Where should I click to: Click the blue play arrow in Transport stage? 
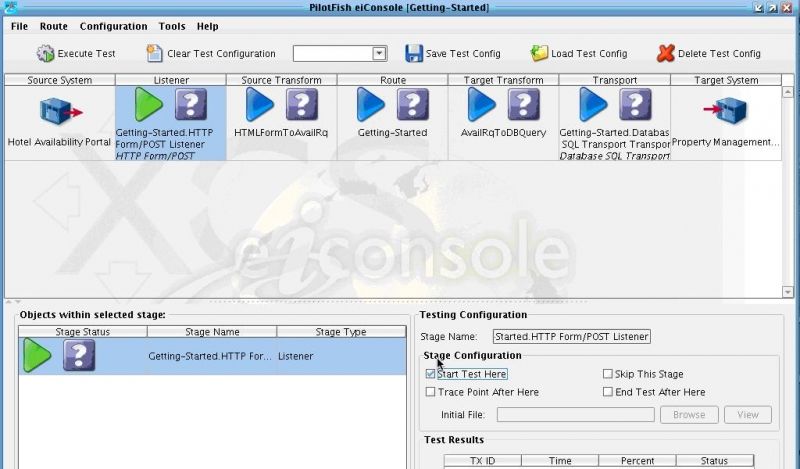[593, 105]
